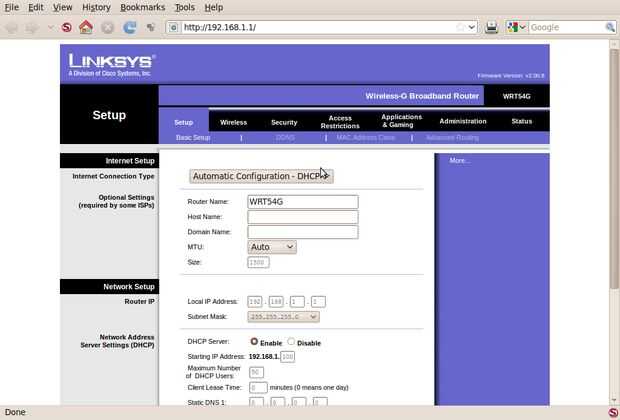Click the search magnifier icon
The image size is (620, 420).
(610, 27)
